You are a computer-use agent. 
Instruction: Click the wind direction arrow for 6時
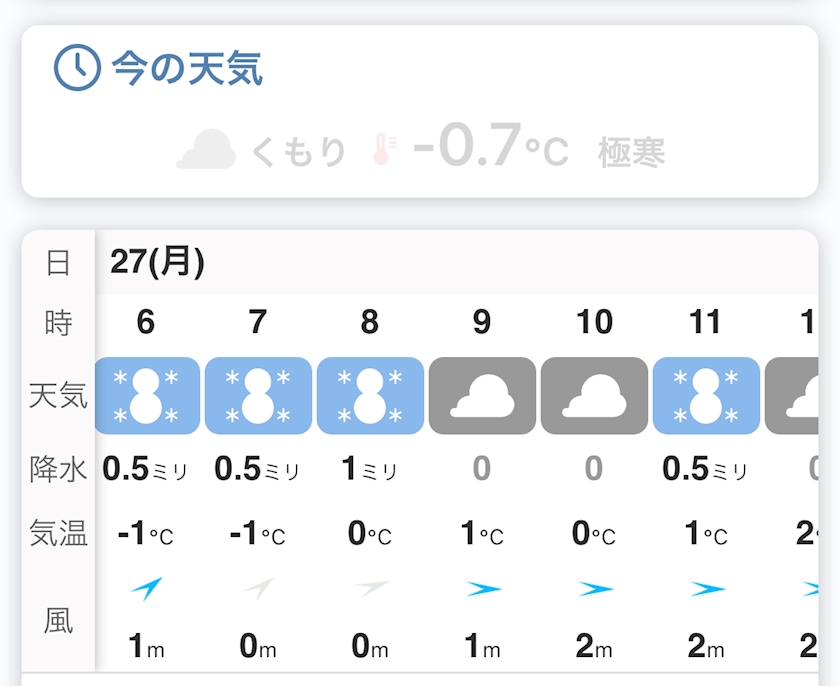[x=146, y=589]
